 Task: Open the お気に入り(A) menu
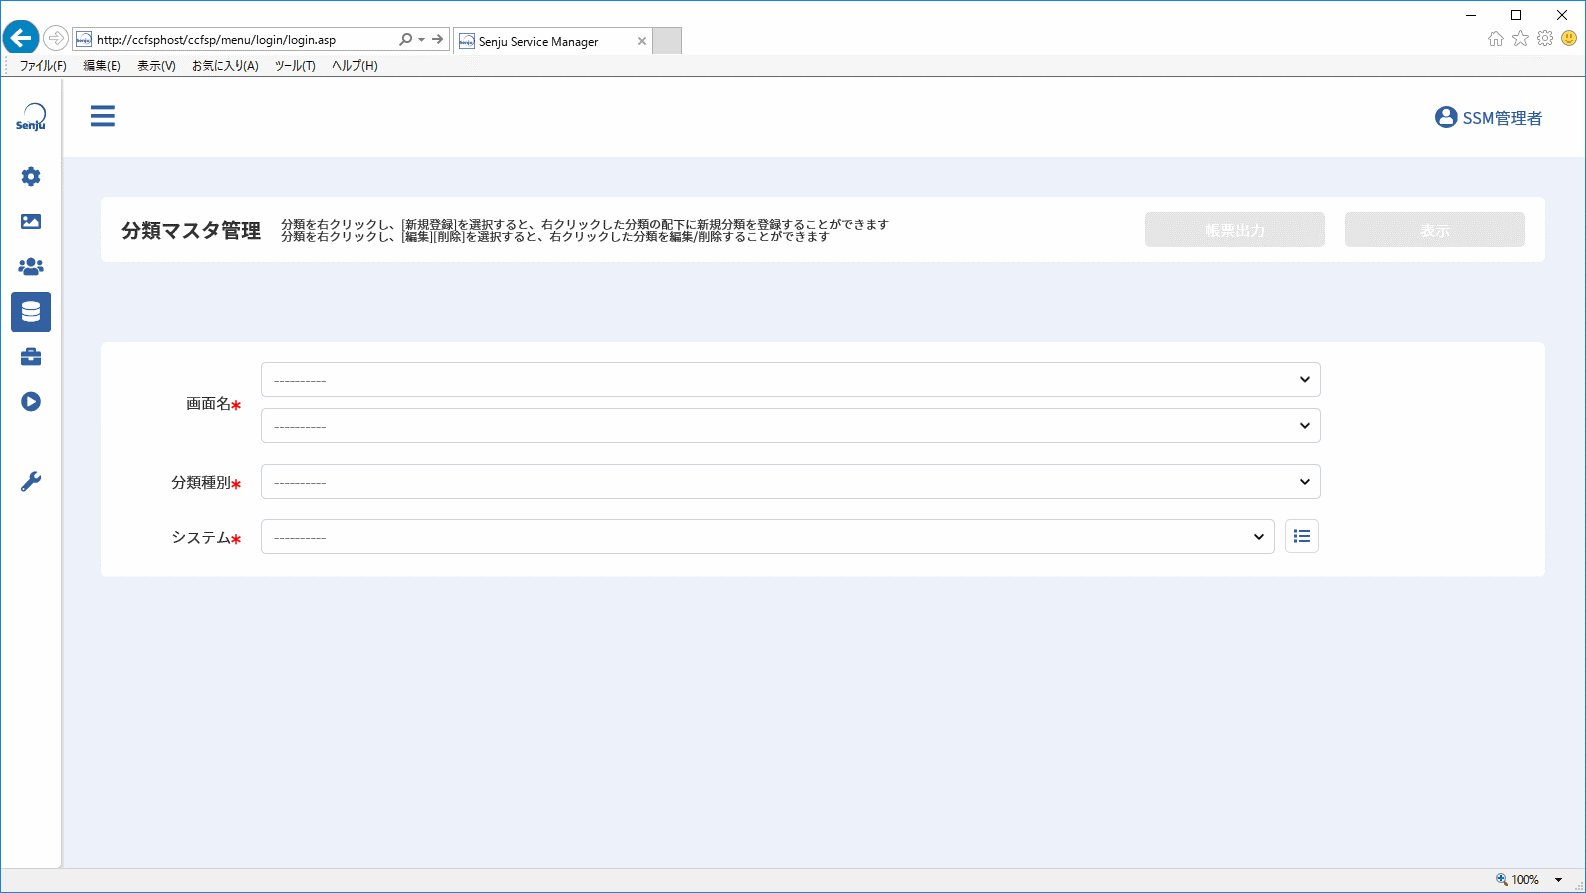pos(225,66)
